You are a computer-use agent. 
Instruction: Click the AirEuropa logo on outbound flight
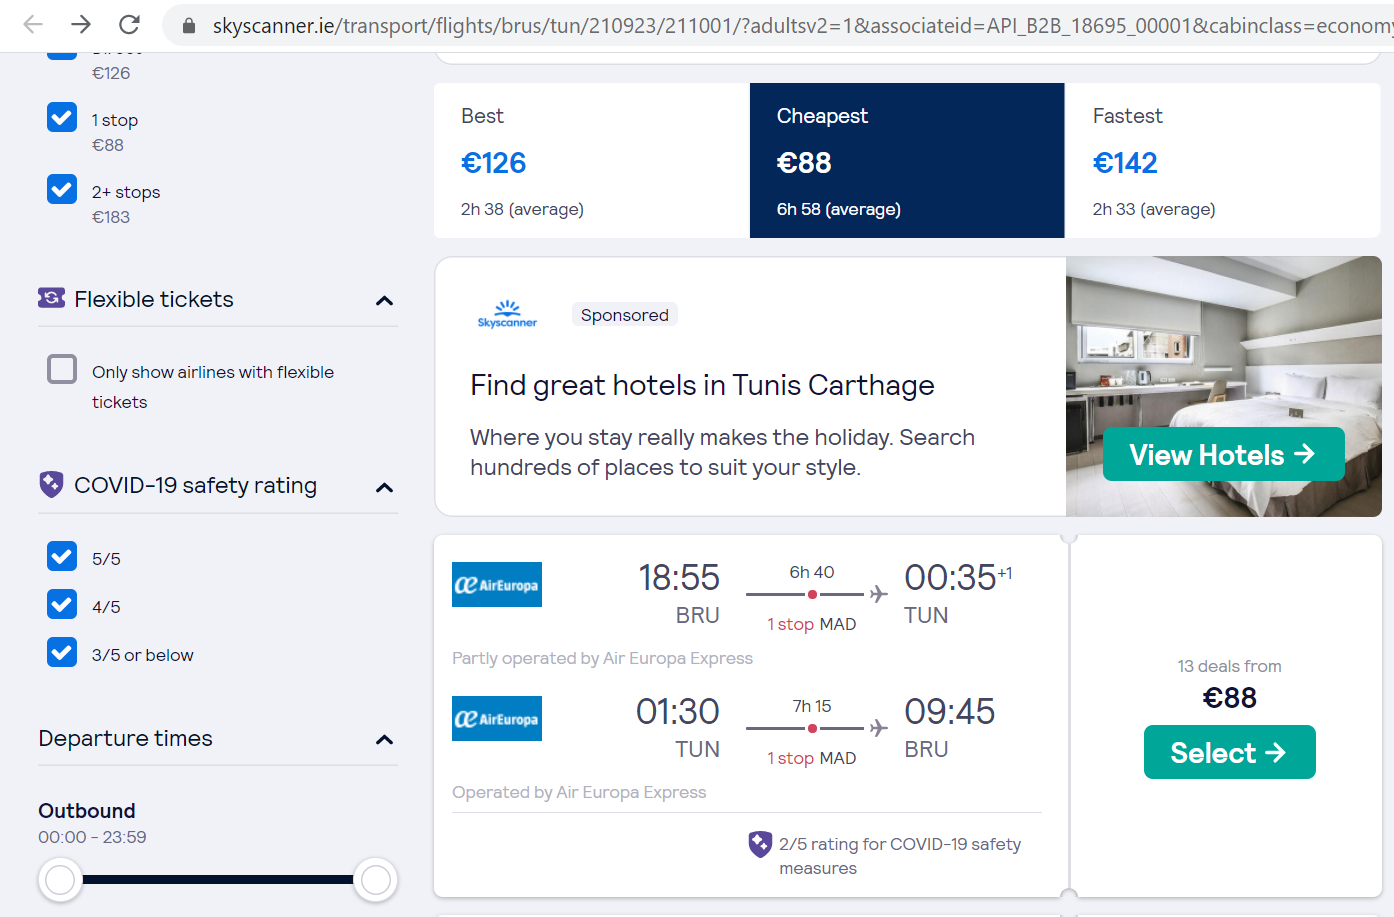click(x=497, y=584)
